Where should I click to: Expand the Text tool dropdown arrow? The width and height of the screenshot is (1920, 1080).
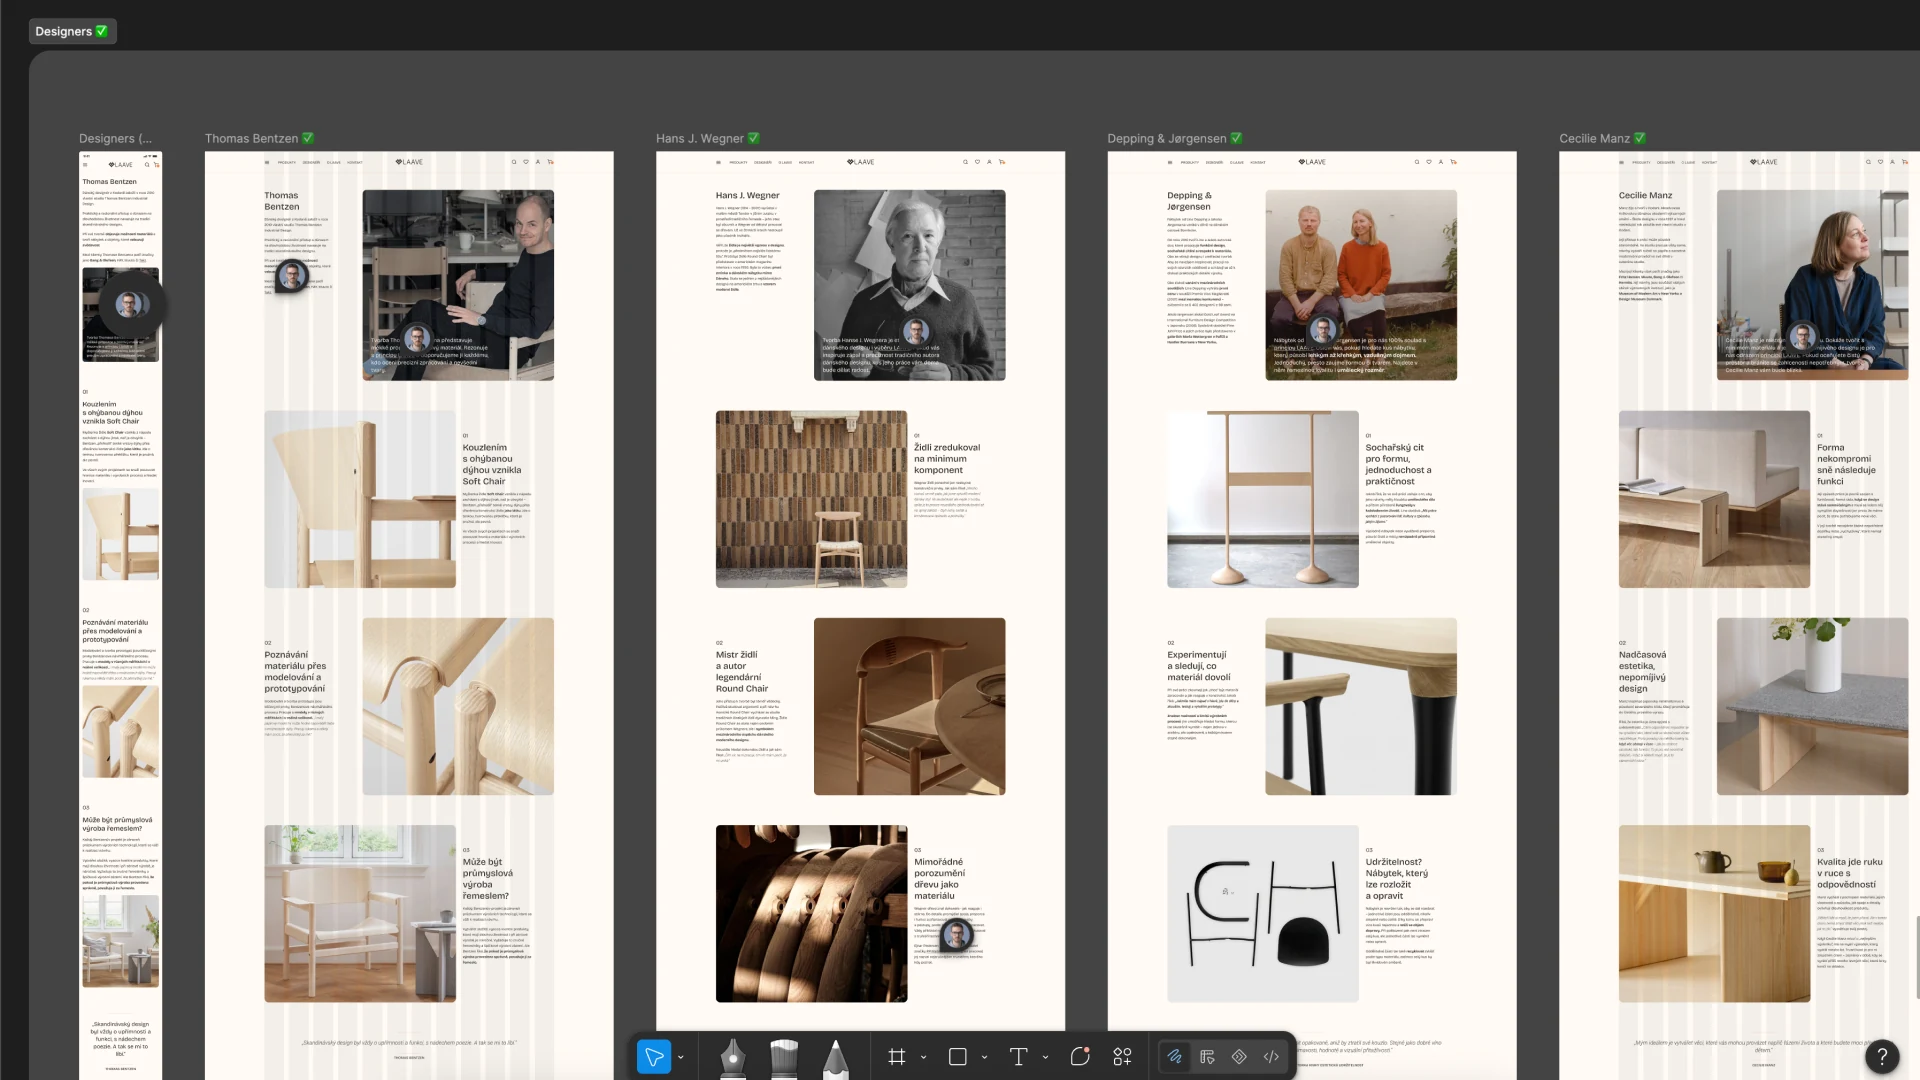tap(1045, 1057)
